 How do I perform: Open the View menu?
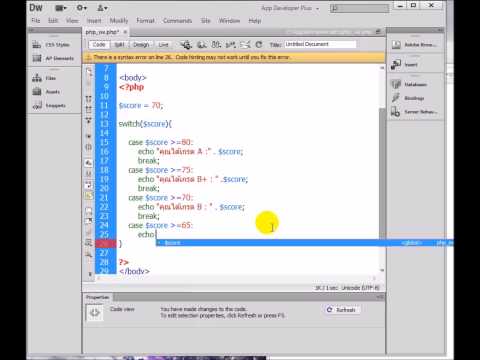(x=72, y=21)
